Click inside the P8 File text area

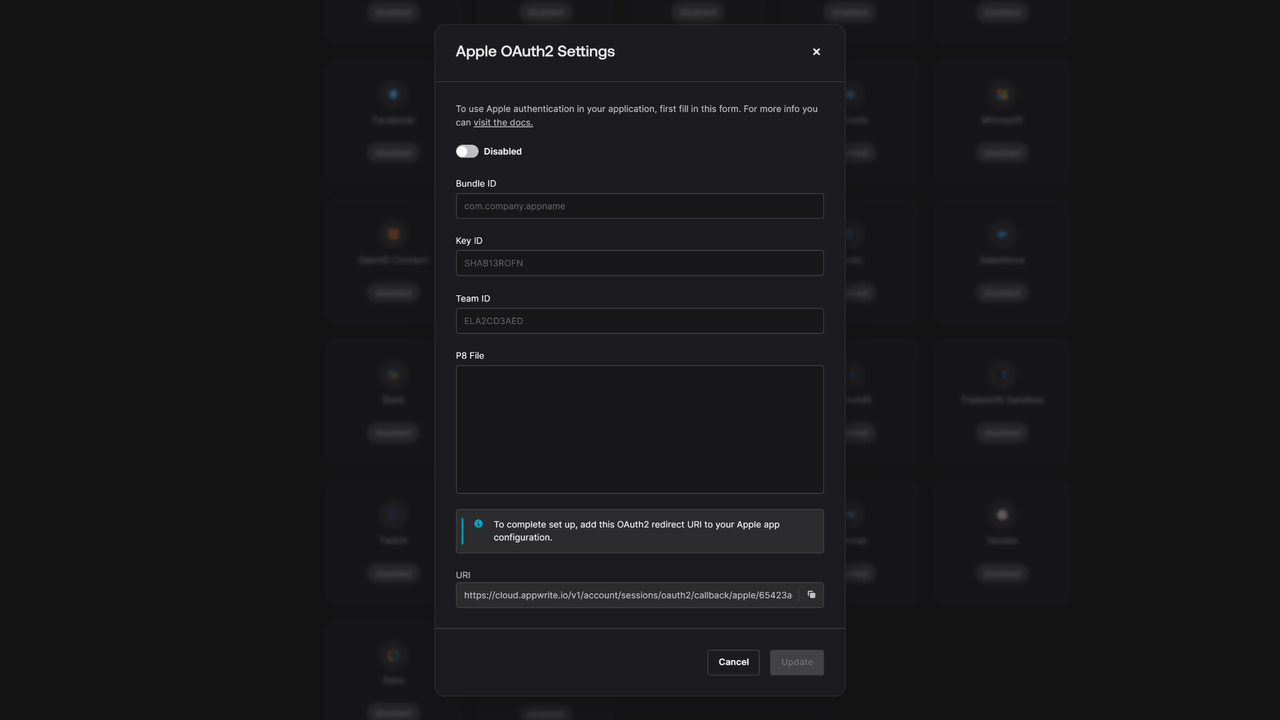point(640,429)
